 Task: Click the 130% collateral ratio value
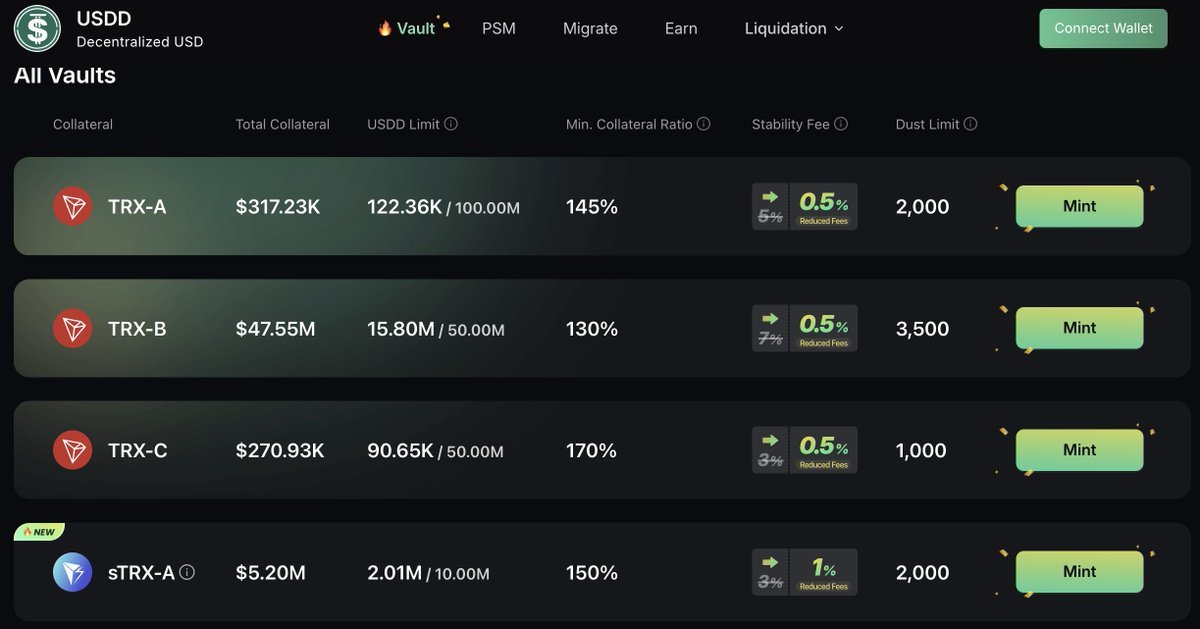[592, 329]
